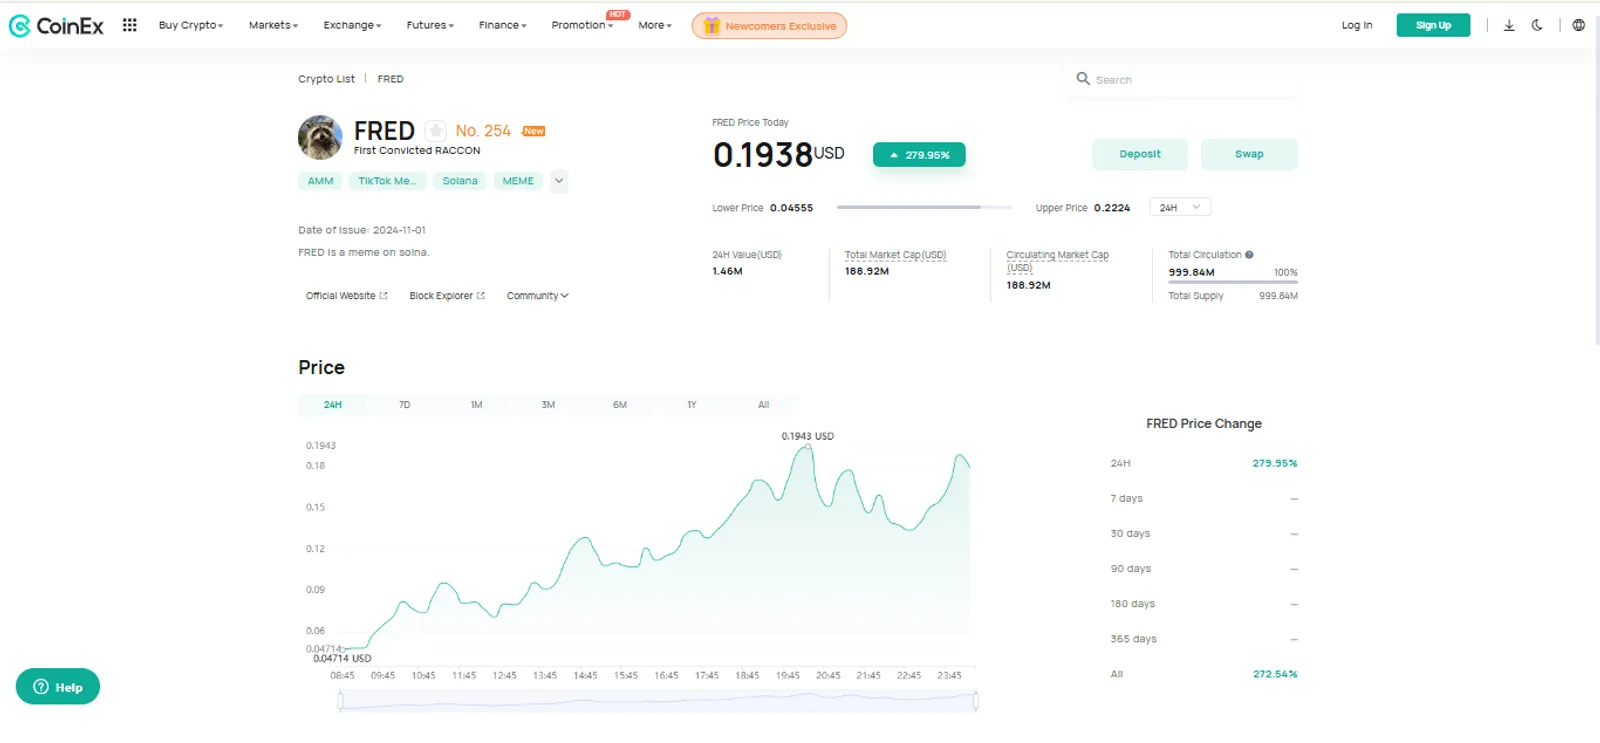1600x743 pixels.
Task: Open the apps grid icon
Action: [x=130, y=25]
